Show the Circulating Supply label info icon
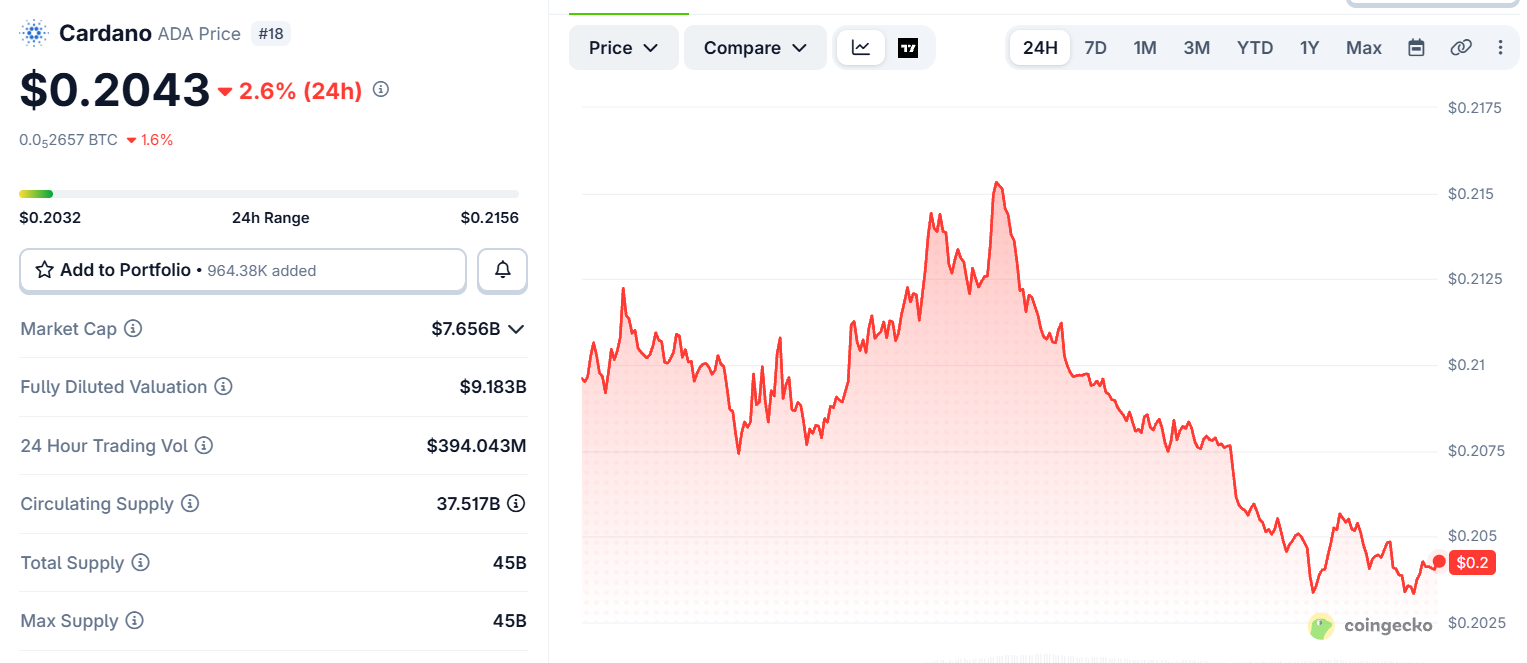The width and height of the screenshot is (1527, 663). coord(190,503)
